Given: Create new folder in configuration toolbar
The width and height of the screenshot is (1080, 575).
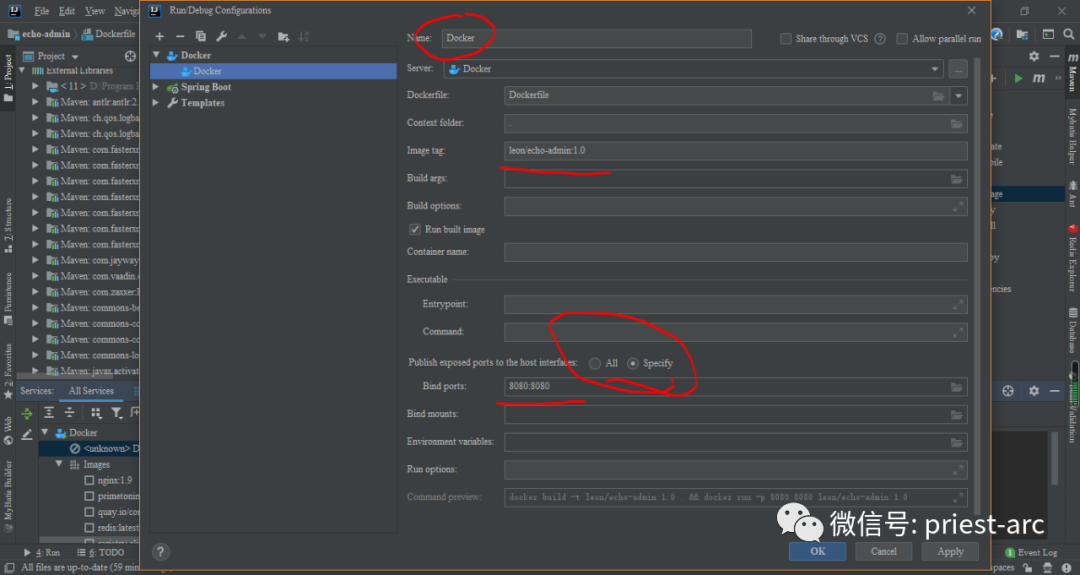Looking at the screenshot, I should click(283, 36).
